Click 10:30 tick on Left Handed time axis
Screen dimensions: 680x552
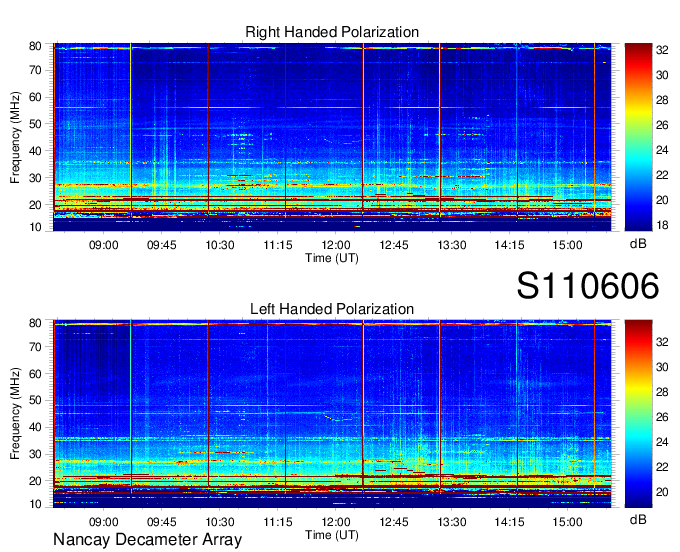[x=220, y=522]
